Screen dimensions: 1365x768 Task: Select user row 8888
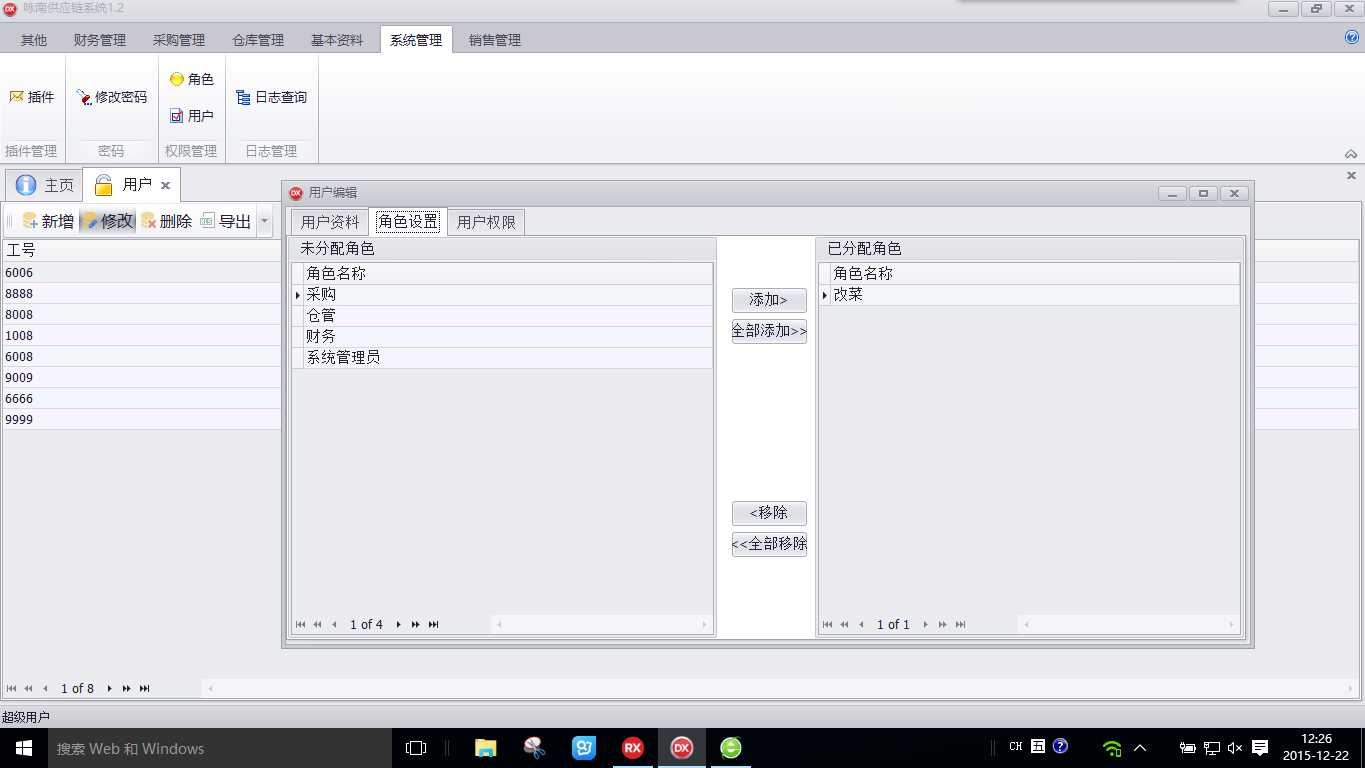click(141, 293)
